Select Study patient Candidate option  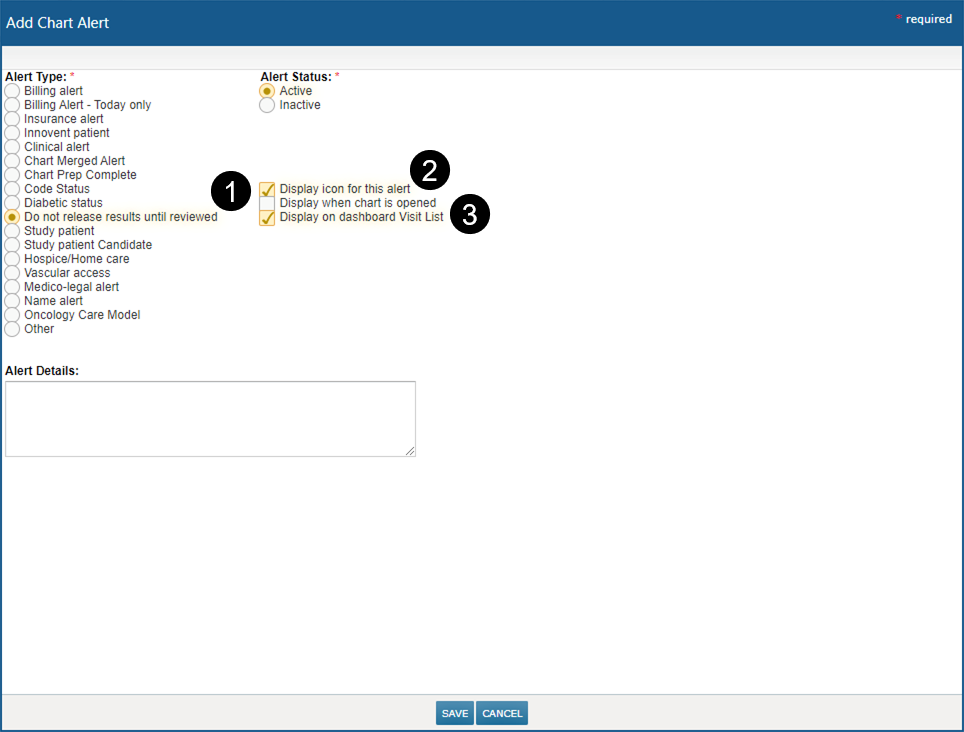12,245
